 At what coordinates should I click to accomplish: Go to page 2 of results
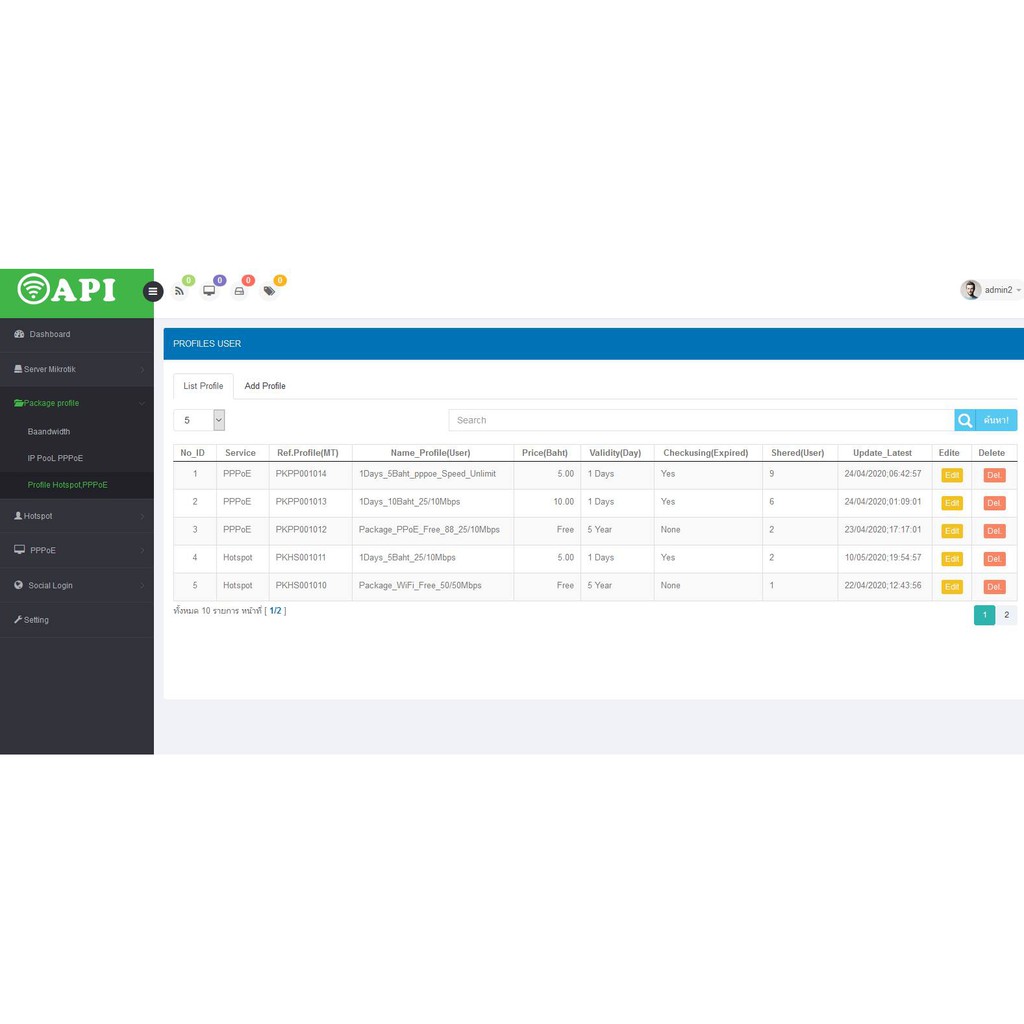(1006, 615)
